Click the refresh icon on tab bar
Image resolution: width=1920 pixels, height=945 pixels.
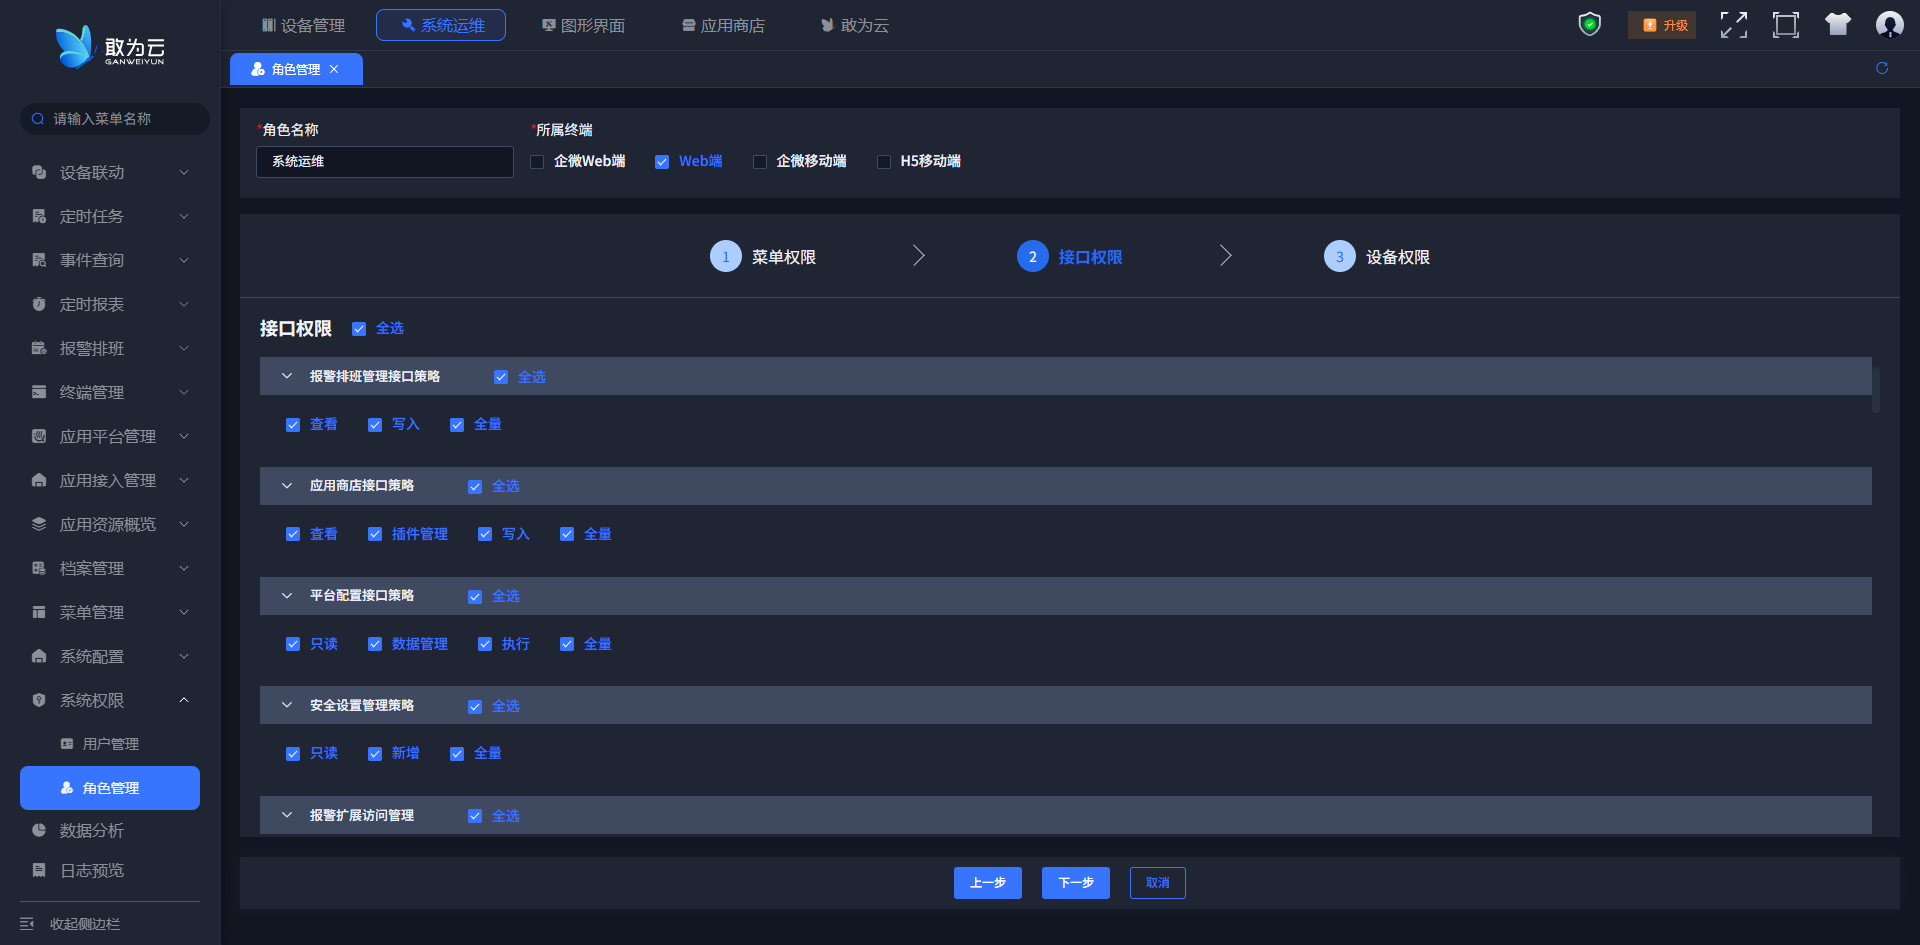[x=1882, y=68]
